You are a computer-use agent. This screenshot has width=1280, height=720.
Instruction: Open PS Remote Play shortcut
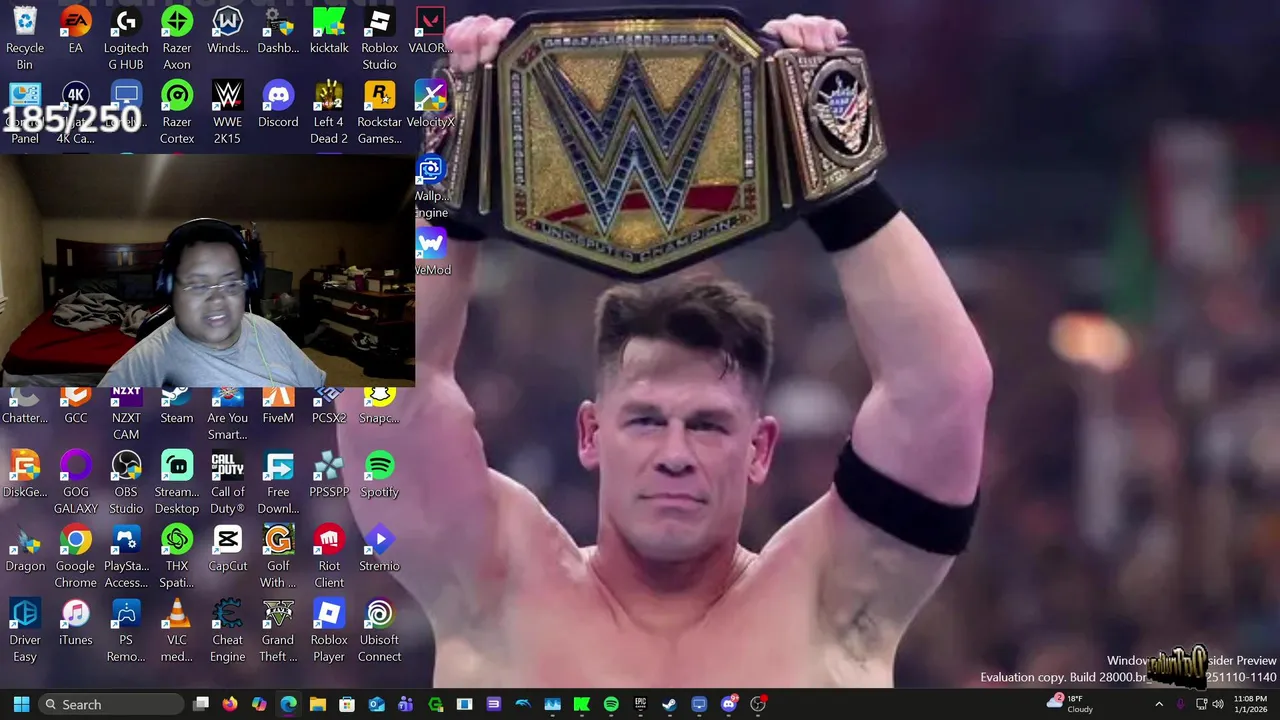(126, 630)
